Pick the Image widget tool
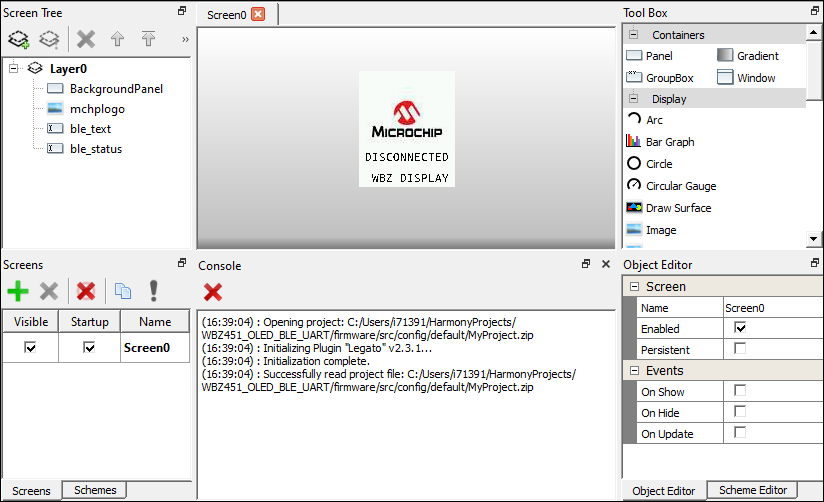Screen dimensions: 824x502 coord(652,230)
